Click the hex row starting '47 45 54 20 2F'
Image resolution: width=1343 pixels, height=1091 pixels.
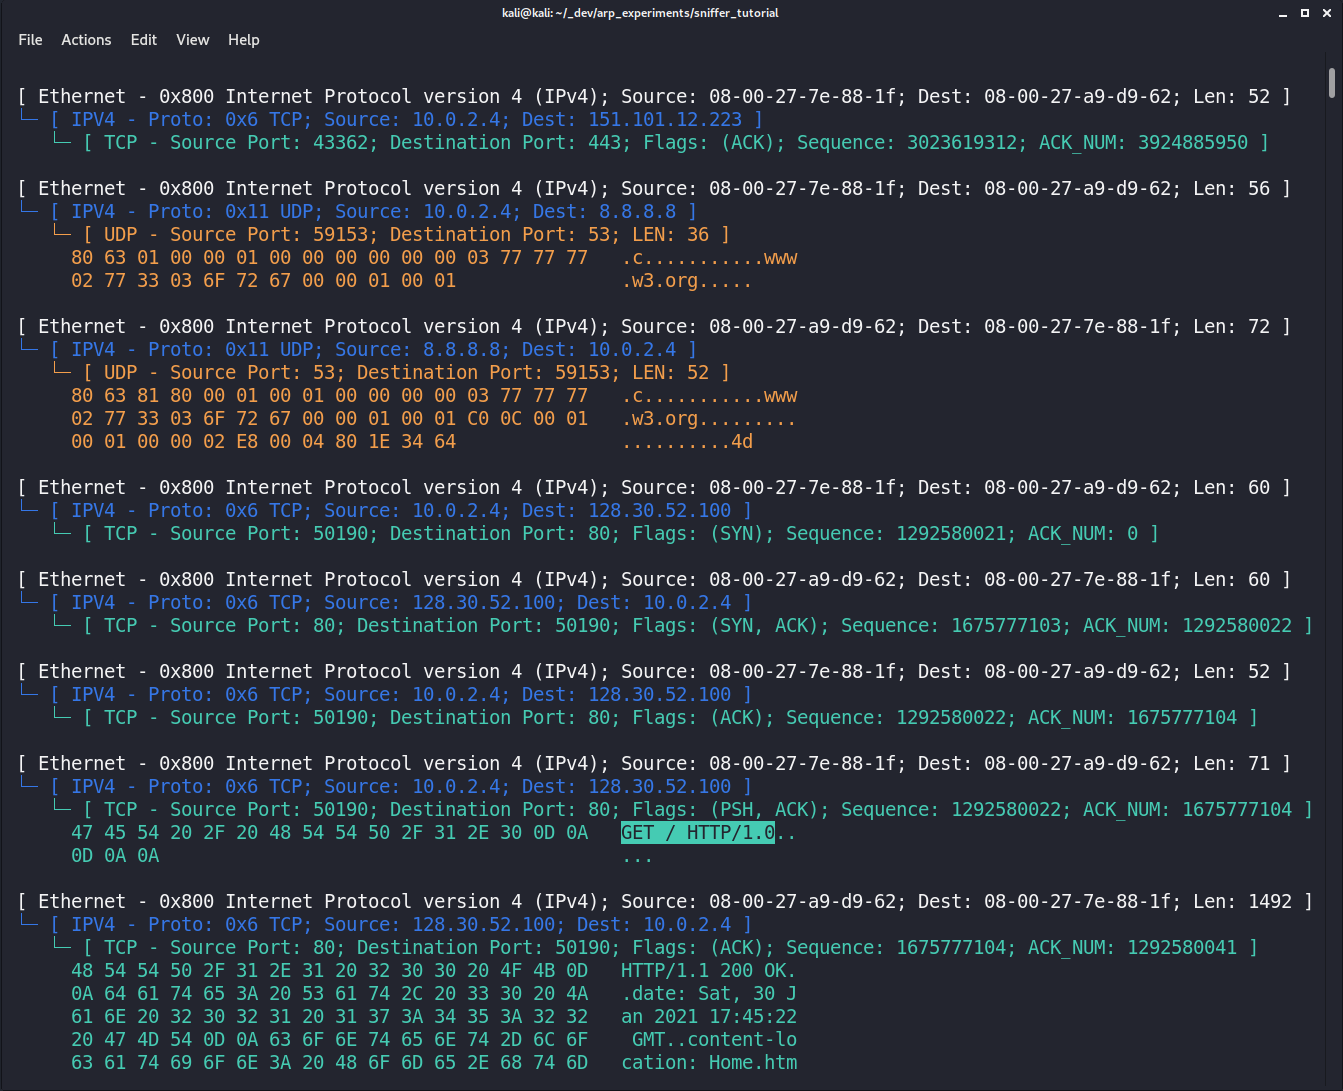pos(329,833)
